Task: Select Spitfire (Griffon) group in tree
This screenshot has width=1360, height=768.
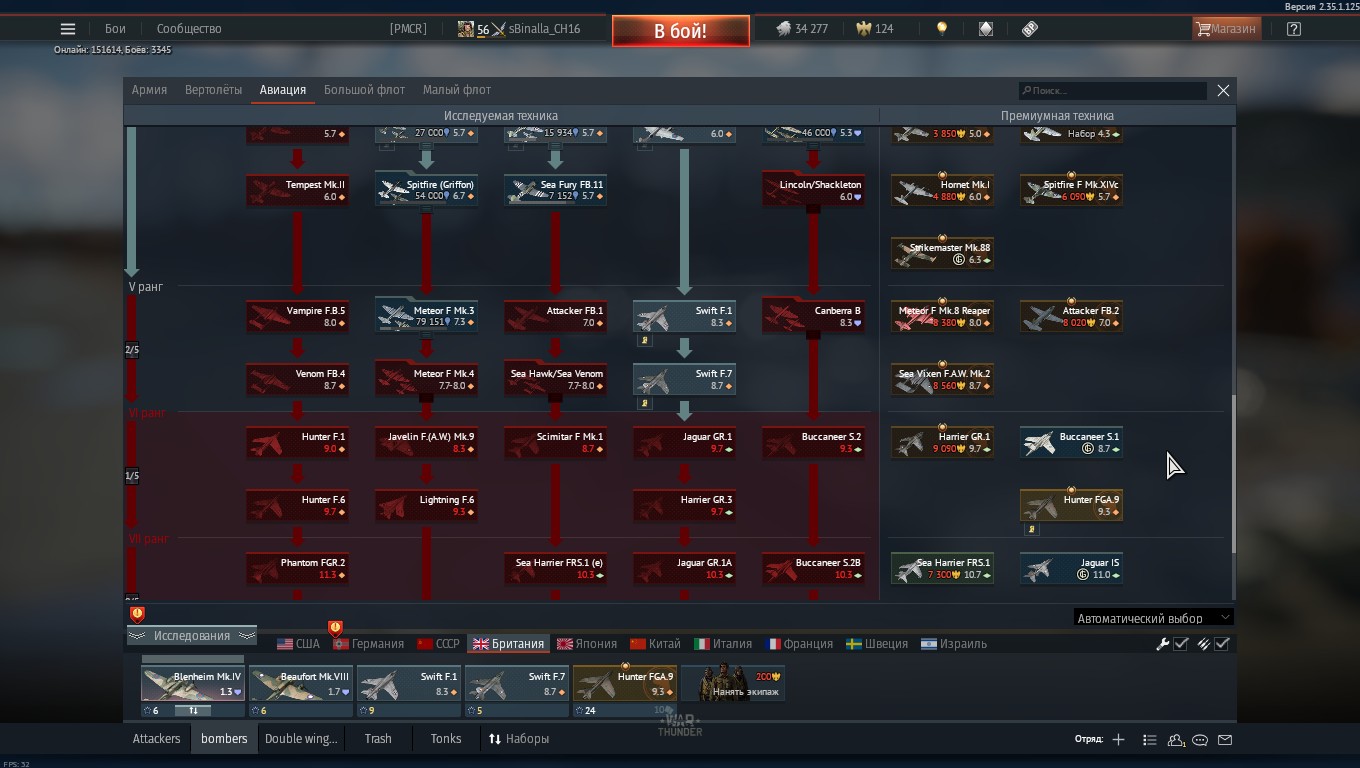Action: click(x=426, y=190)
